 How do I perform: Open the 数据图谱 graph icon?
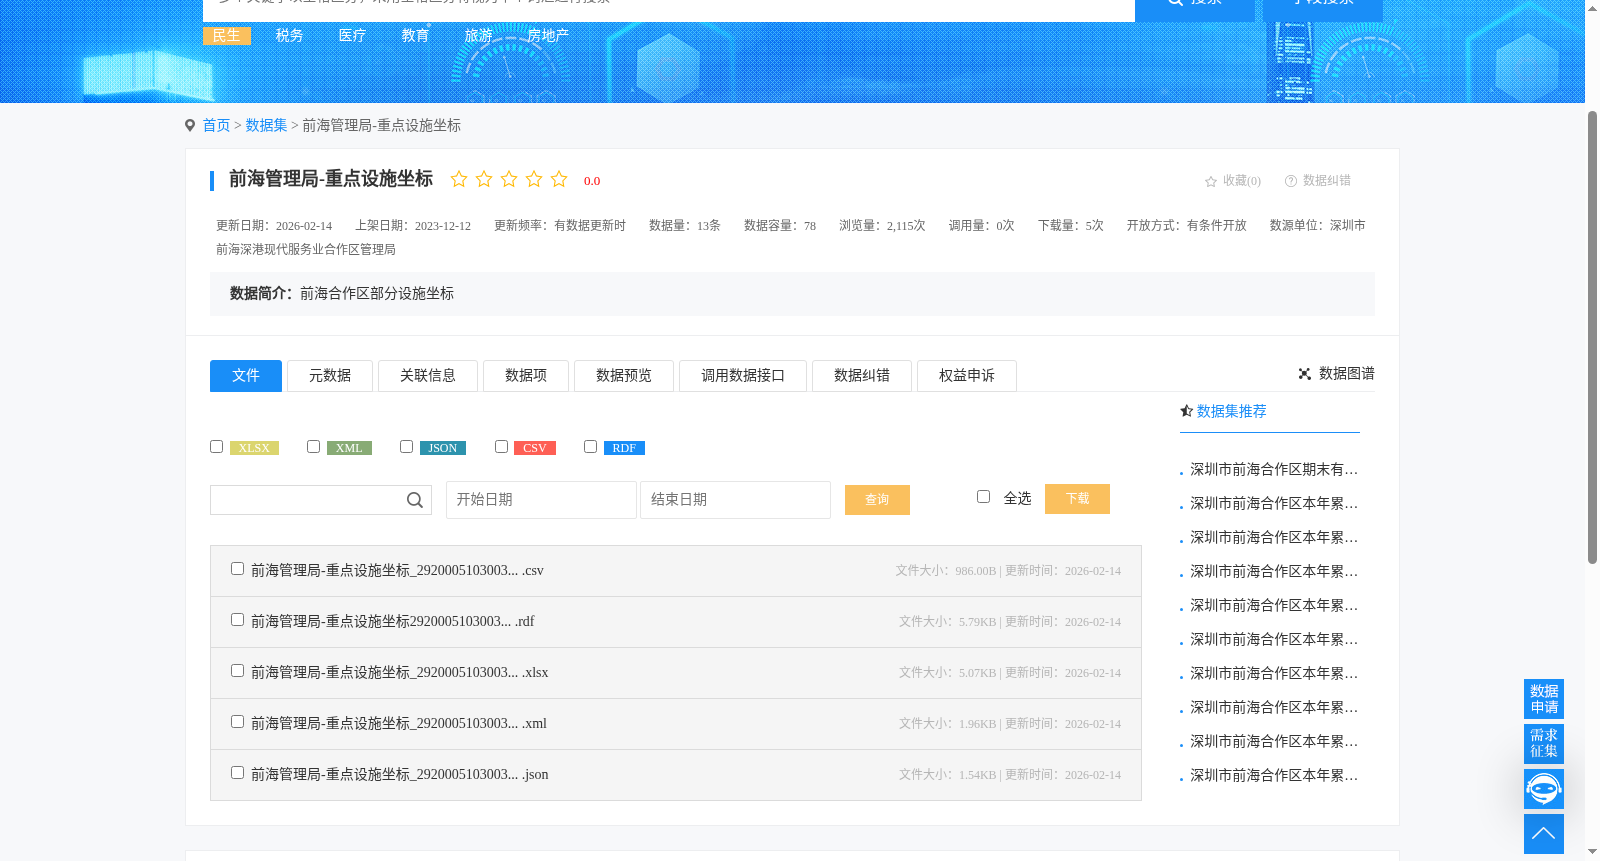(1305, 374)
